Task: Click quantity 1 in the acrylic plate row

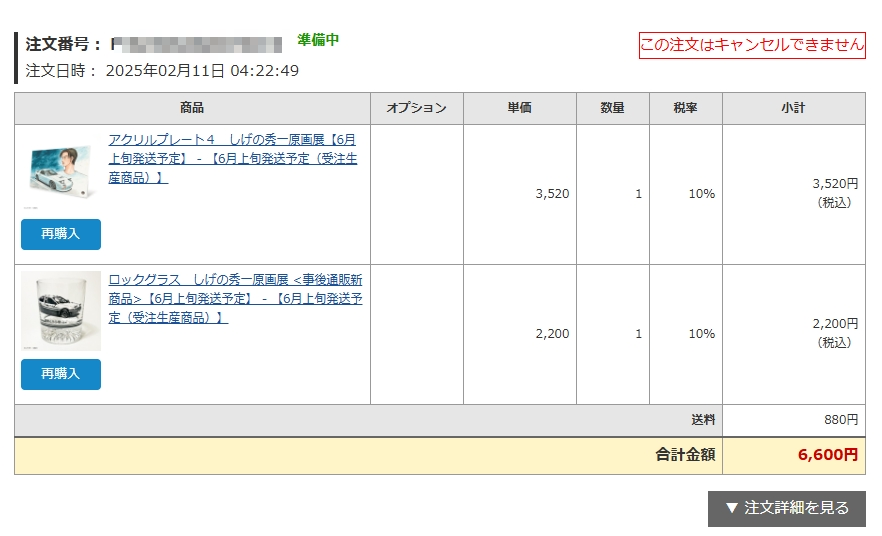Action: point(613,194)
